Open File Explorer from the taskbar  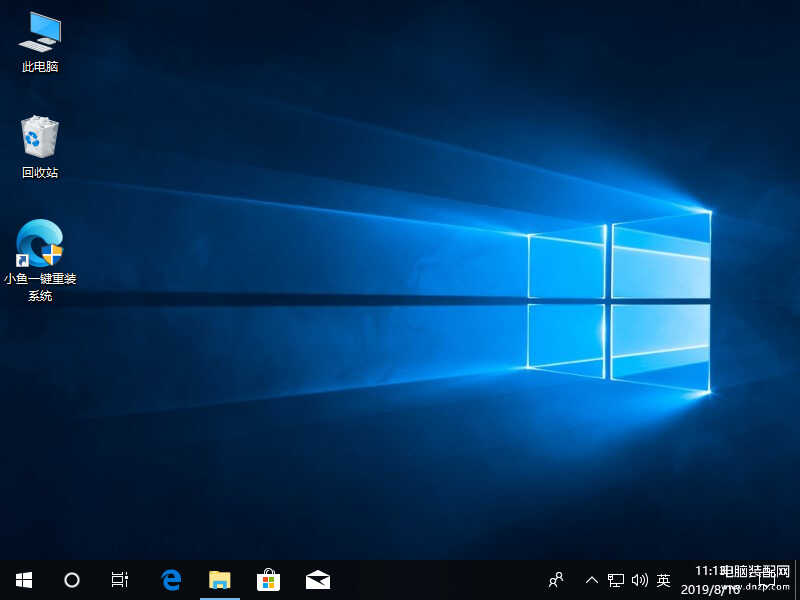[x=220, y=580]
